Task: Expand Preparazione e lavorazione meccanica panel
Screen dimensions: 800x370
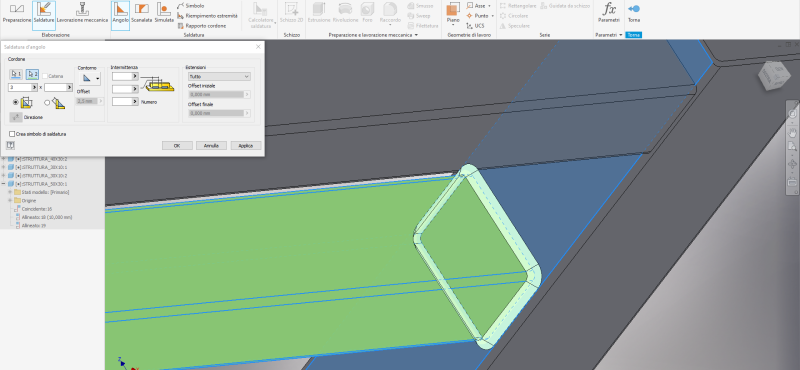Action: click(x=416, y=35)
